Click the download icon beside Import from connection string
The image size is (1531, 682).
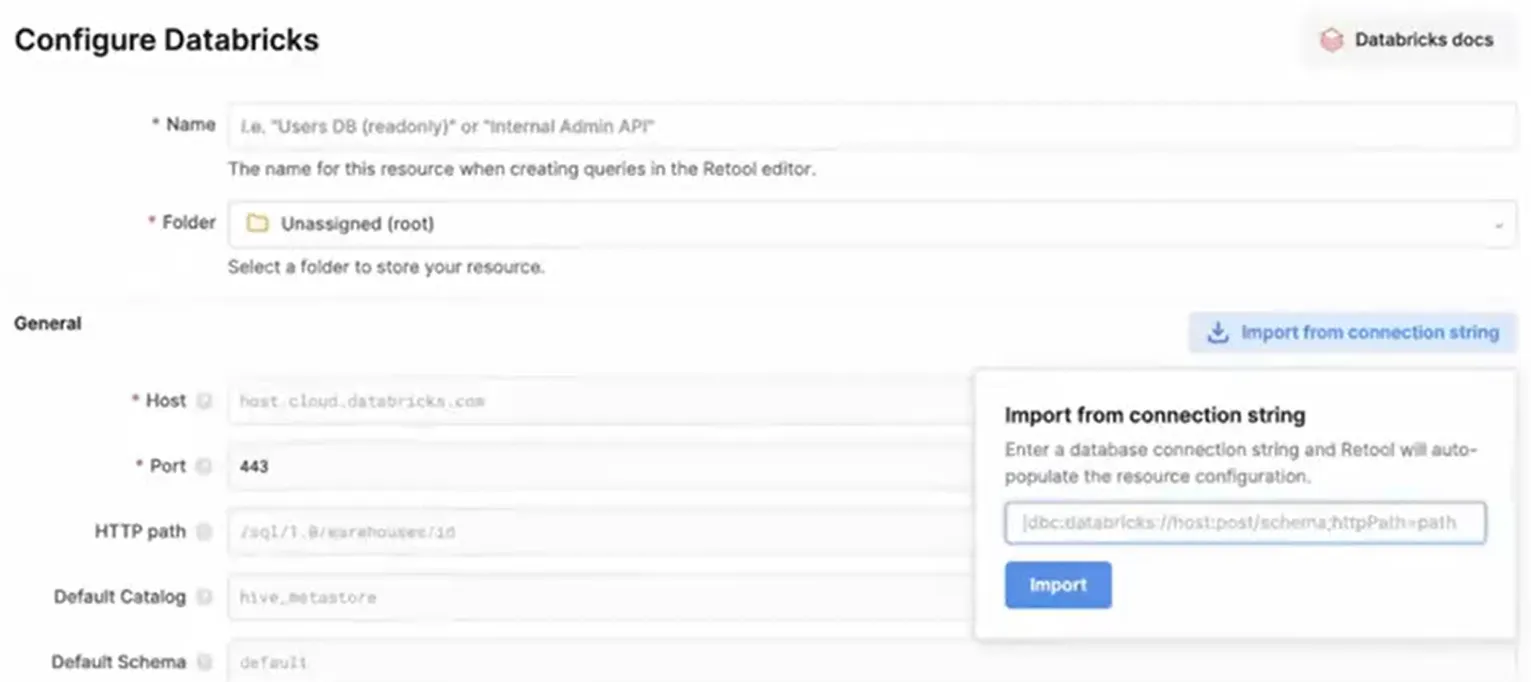tap(1217, 333)
